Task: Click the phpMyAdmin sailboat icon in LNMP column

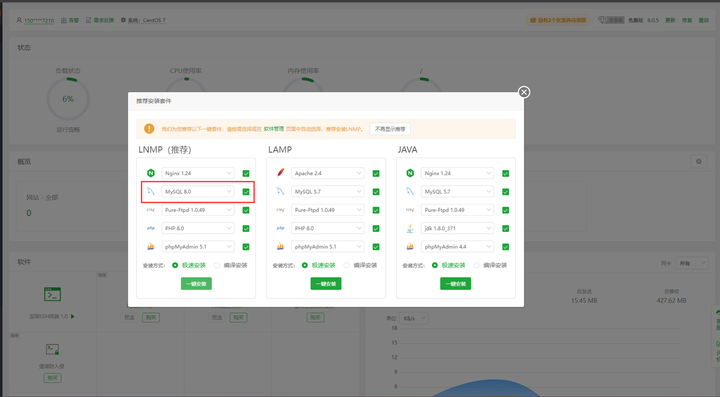Action: pos(151,246)
